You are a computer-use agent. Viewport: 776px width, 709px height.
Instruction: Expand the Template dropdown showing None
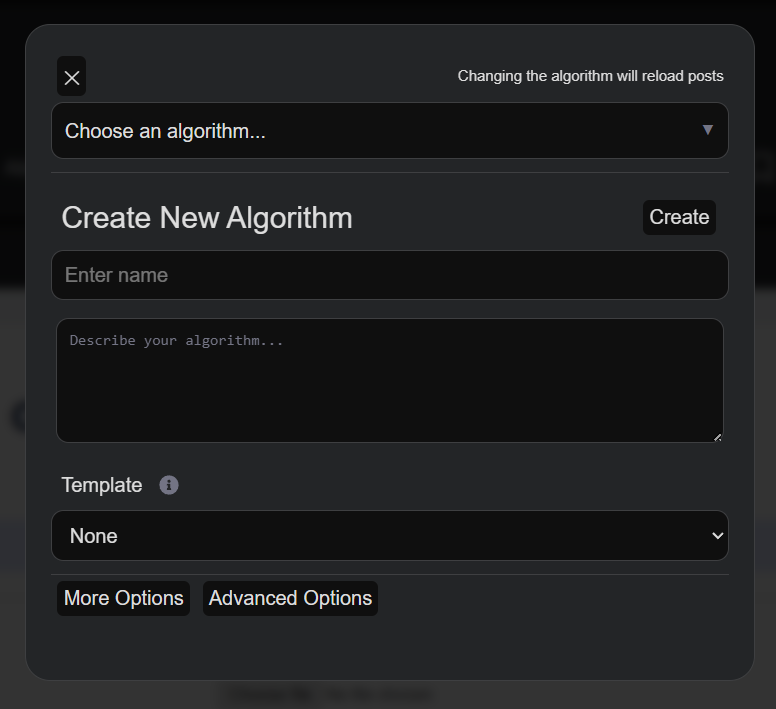(x=390, y=535)
